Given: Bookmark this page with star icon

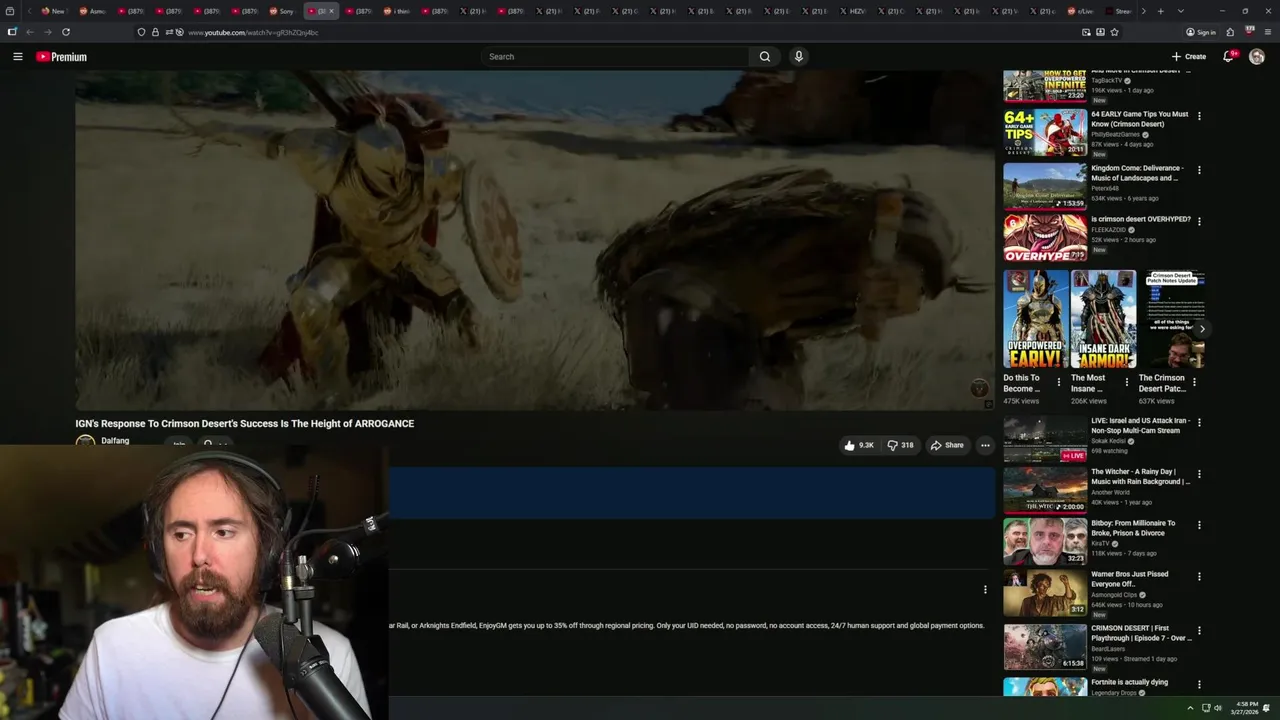Looking at the screenshot, I should pos(1114,32).
